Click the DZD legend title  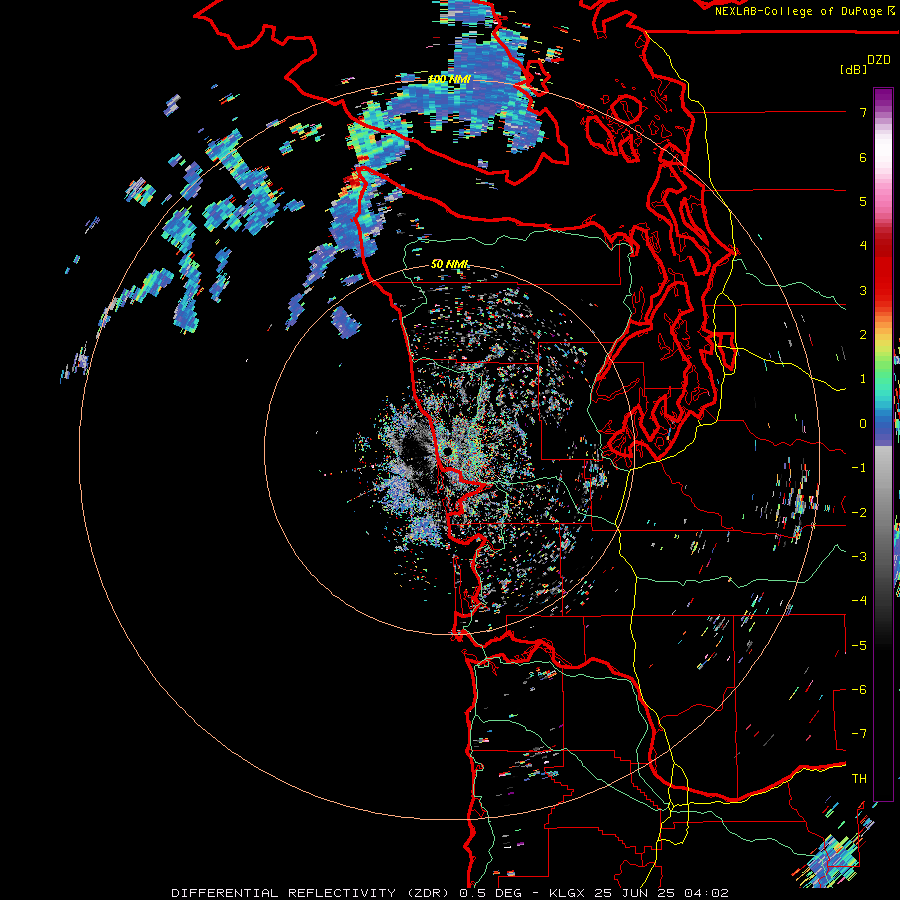click(879, 60)
